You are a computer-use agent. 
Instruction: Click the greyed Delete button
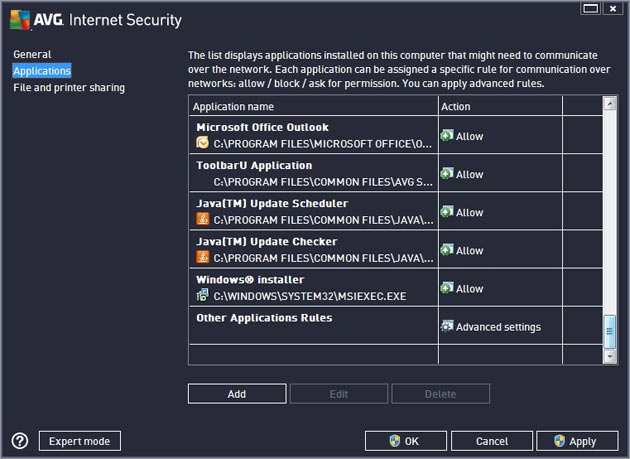tap(440, 394)
